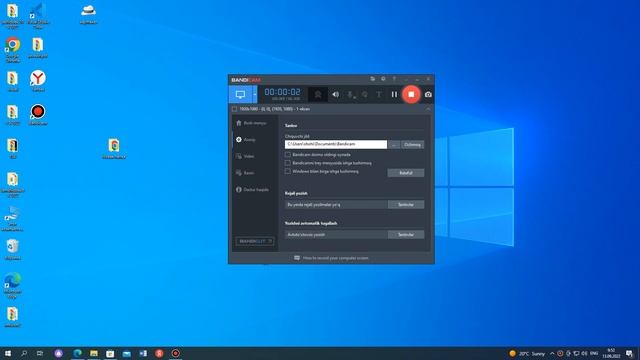Screen dimensions: 640x360
Task: Open Task View on the taskbar
Action: click(x=40, y=353)
